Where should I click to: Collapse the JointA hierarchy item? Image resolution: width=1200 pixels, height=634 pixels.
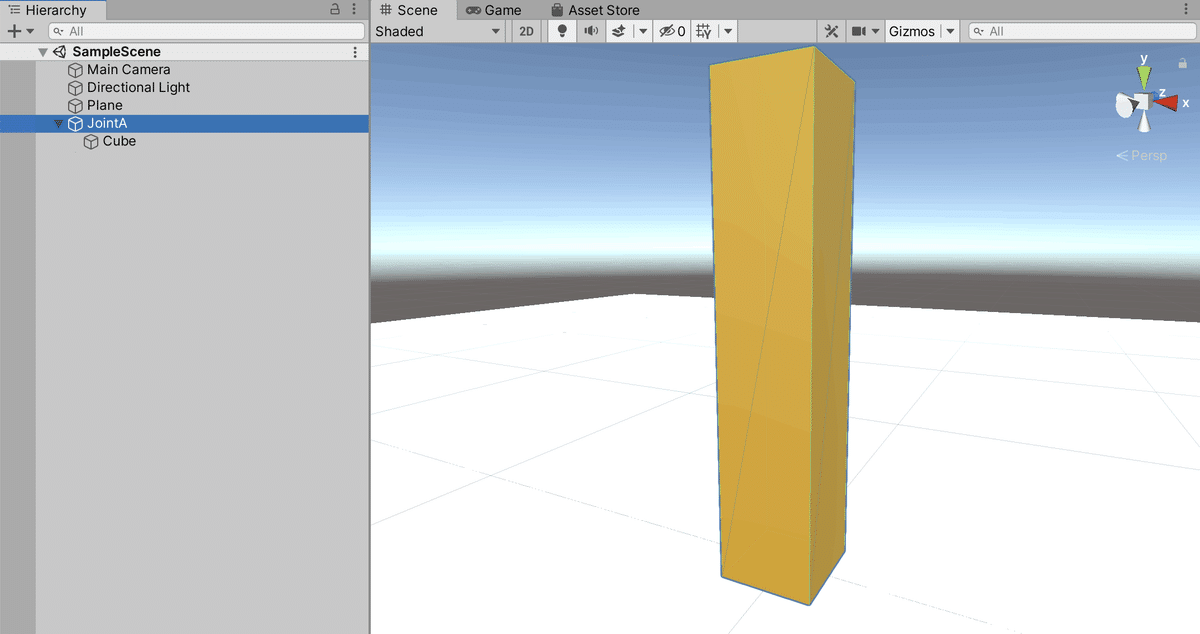[58, 123]
